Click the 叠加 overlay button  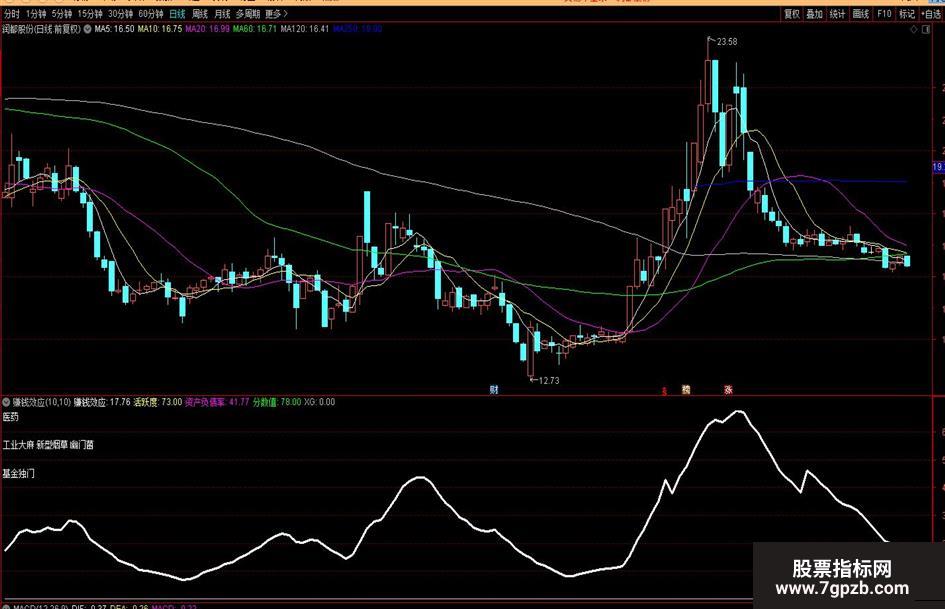(814, 14)
